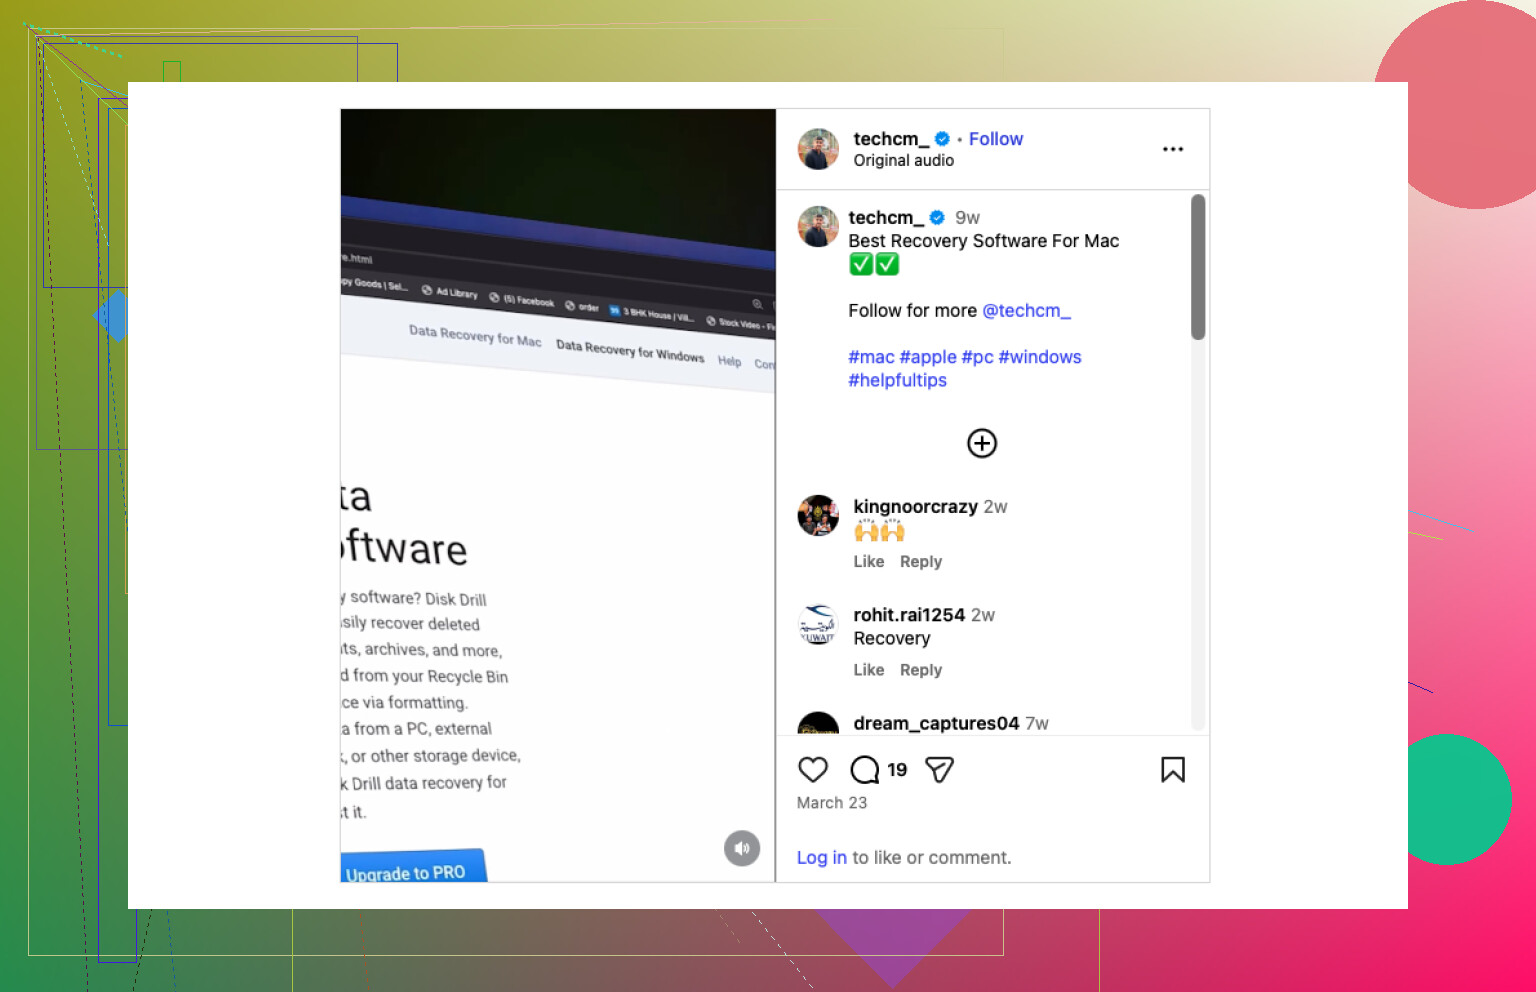Reply to kingnoorcrazy's comment
1536x992 pixels.
(921, 562)
